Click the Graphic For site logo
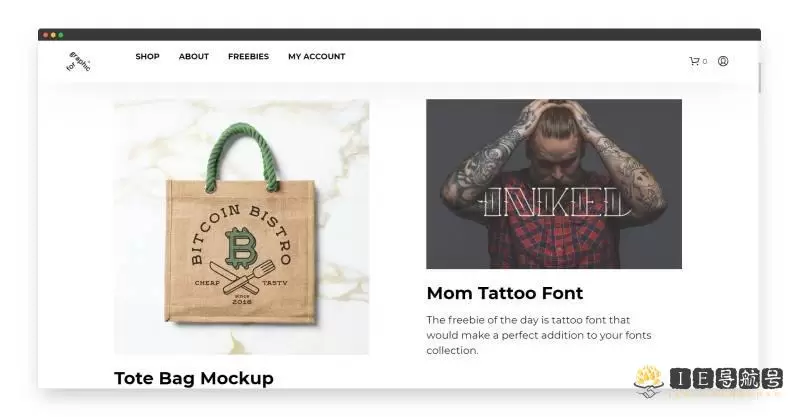 point(78,61)
